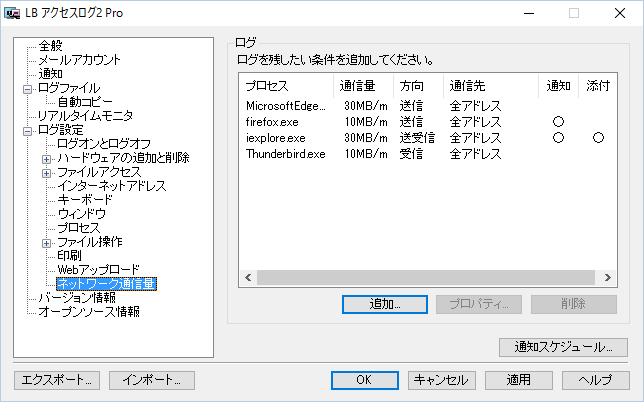Click the 添付 circle mark for iexplore.exe
Screen dimensions: 644x402
click(598, 137)
